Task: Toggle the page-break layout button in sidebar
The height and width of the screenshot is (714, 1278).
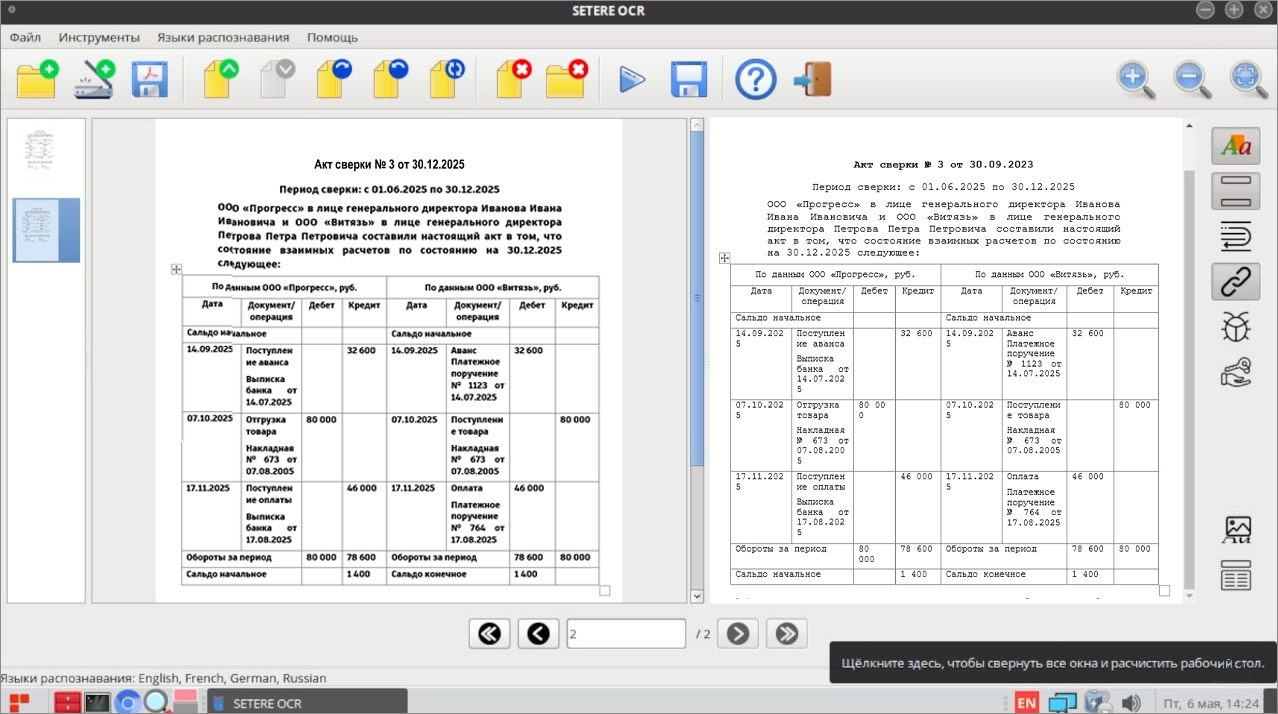Action: coord(1235,191)
